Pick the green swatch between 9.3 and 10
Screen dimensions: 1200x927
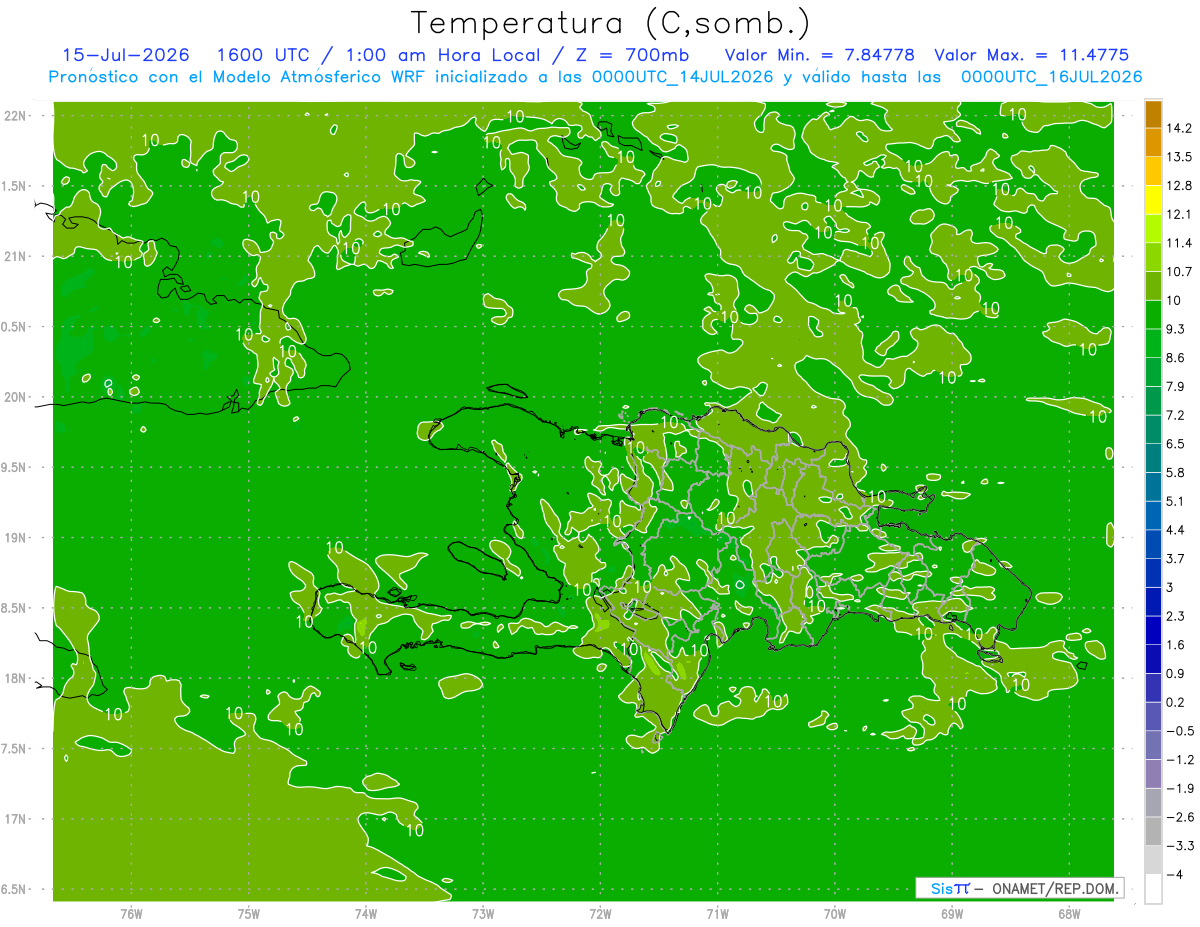[x=1153, y=315]
